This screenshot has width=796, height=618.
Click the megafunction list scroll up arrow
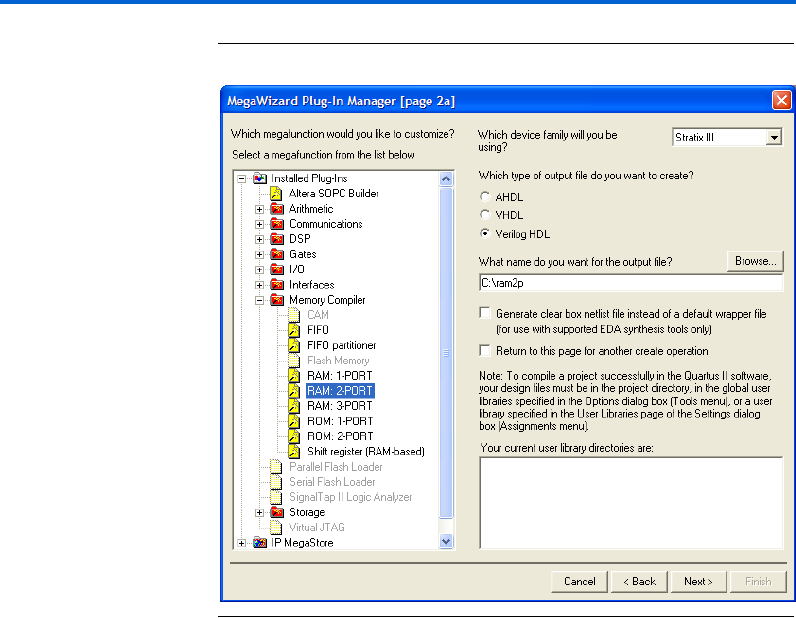(446, 179)
